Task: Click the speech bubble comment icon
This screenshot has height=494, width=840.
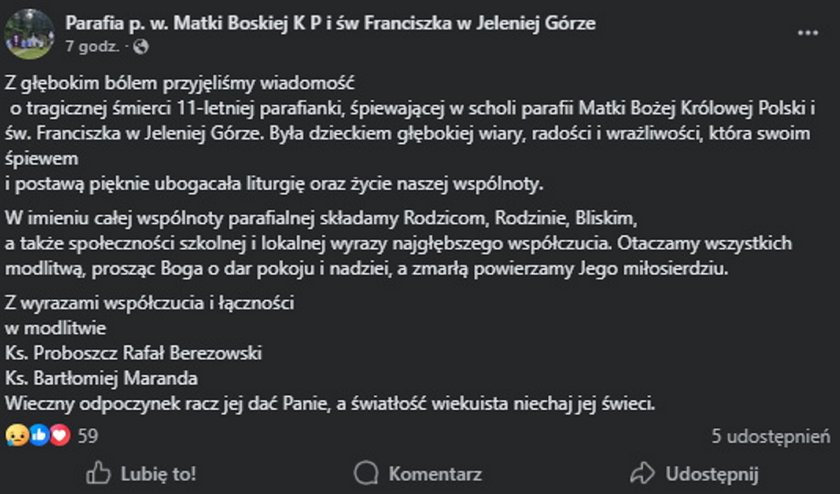Action: click(366, 473)
